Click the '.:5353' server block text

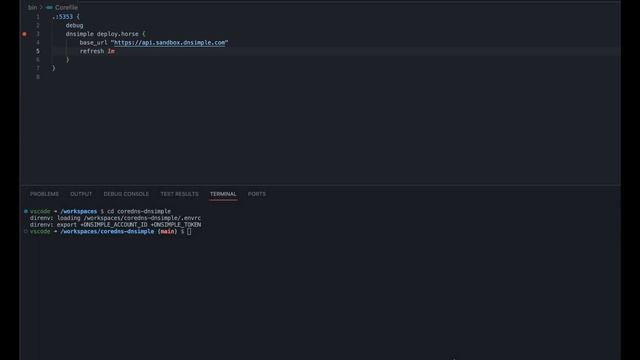click(x=62, y=17)
